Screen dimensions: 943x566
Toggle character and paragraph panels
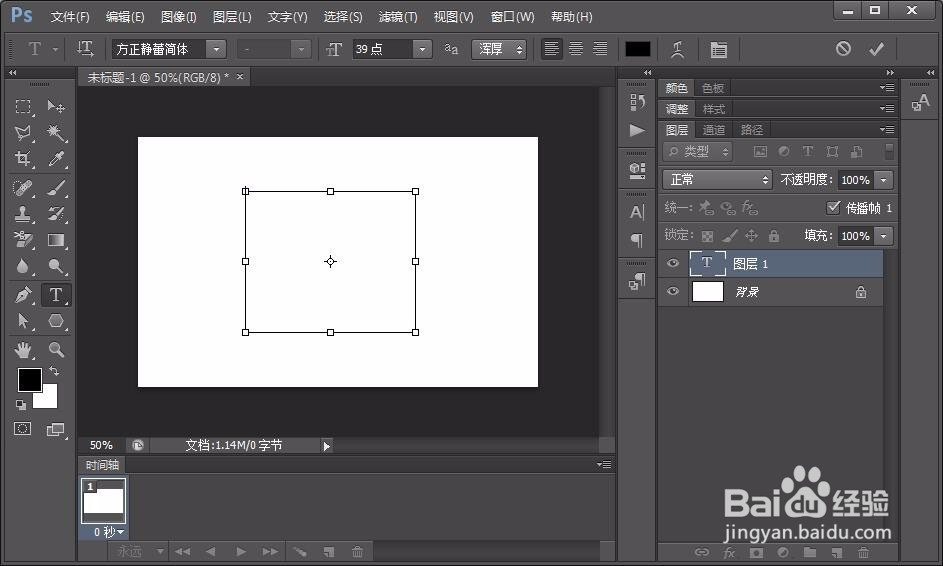718,49
